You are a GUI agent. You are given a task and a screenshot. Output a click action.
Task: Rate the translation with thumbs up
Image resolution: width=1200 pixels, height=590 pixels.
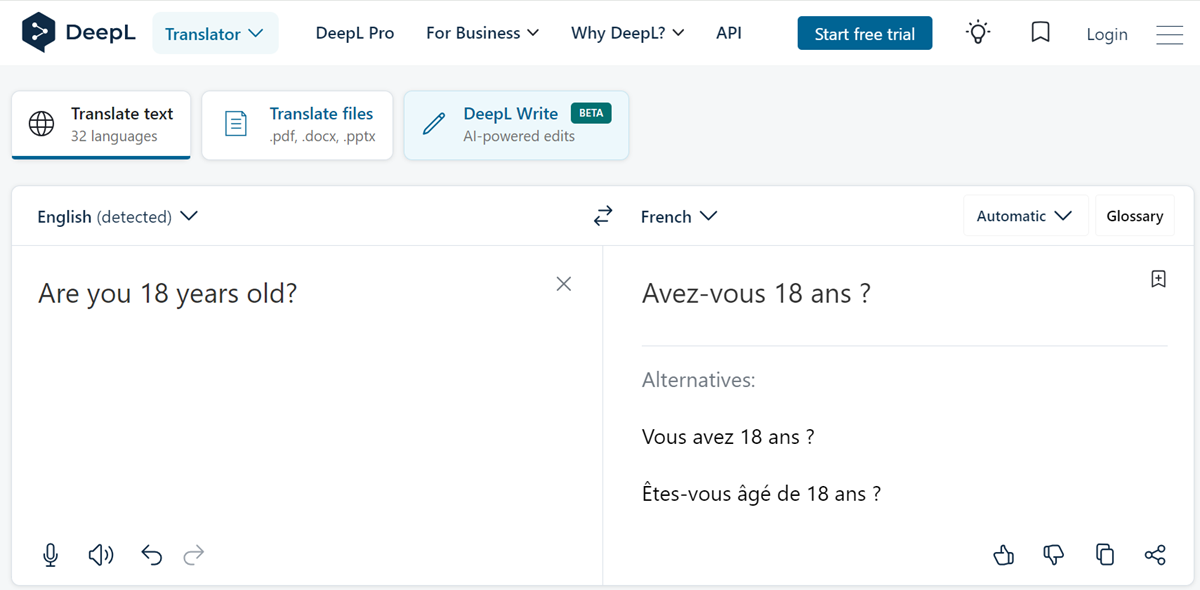pyautogui.click(x=1004, y=555)
